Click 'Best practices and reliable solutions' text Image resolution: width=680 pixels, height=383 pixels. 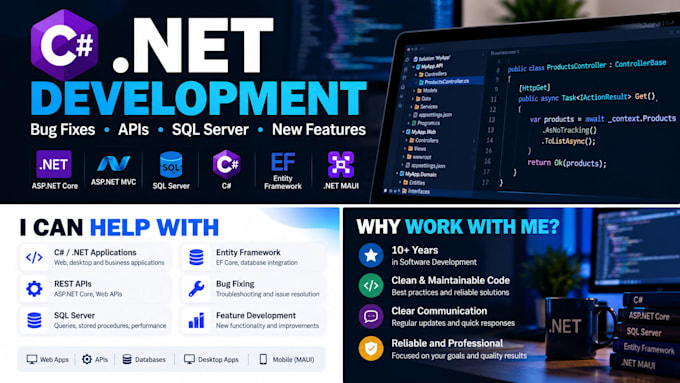pos(451,292)
